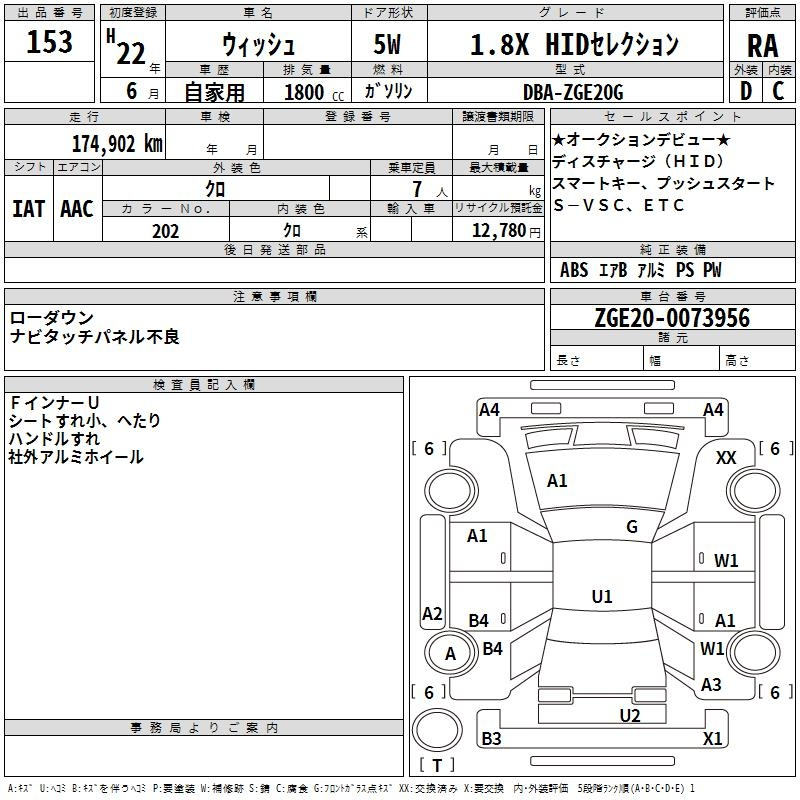
Task: Click the damage code legend at bottom
Action: (351, 788)
